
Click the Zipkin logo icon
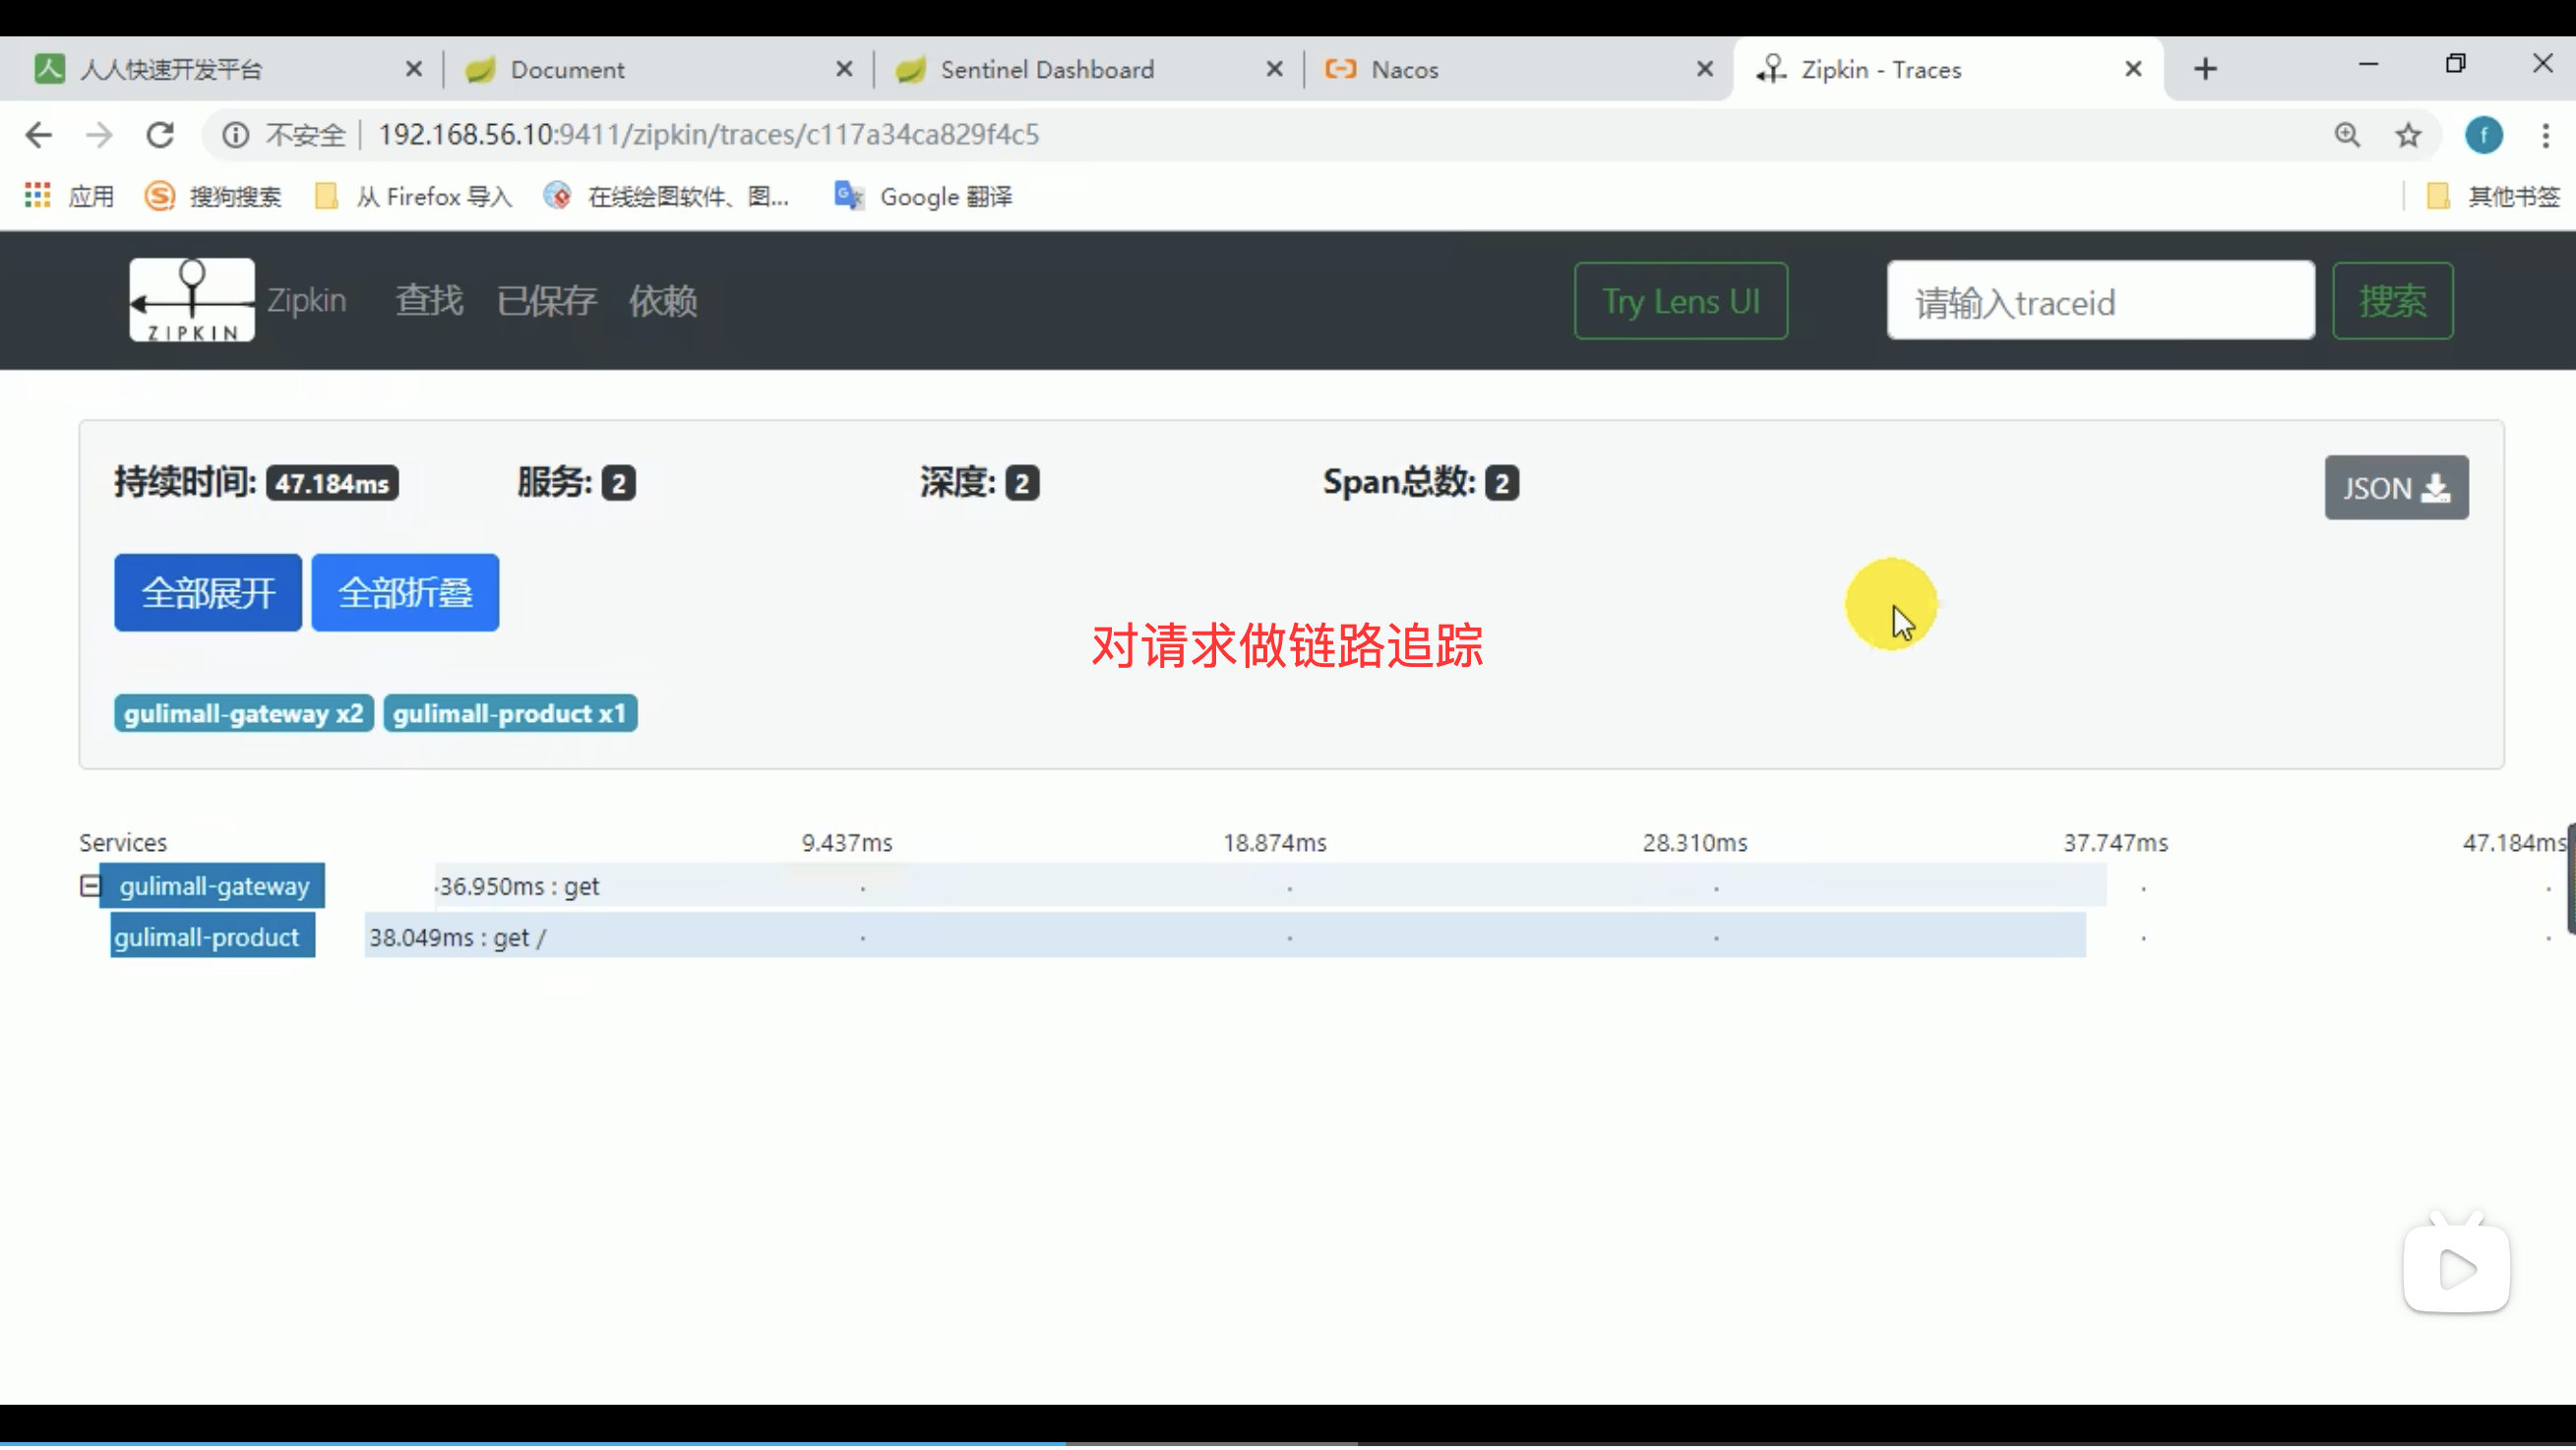point(191,300)
